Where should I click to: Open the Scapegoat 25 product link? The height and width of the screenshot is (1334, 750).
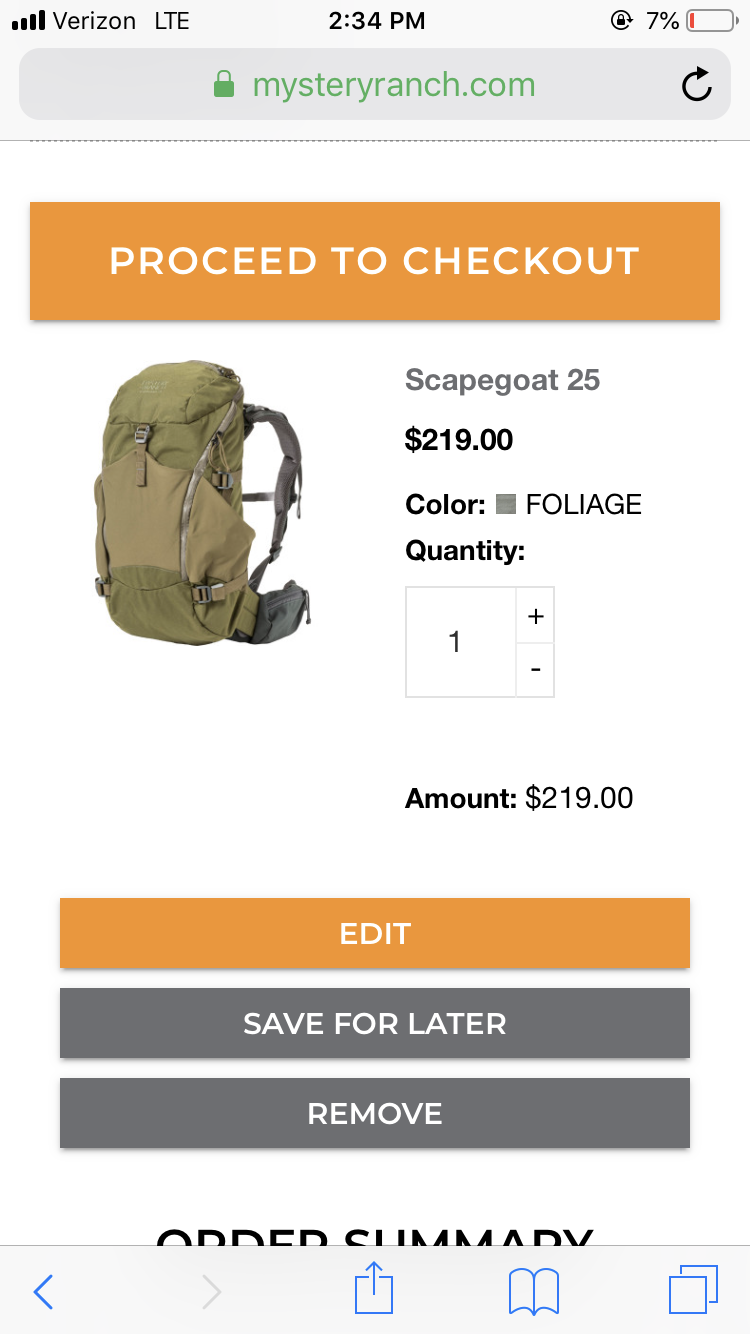point(502,380)
